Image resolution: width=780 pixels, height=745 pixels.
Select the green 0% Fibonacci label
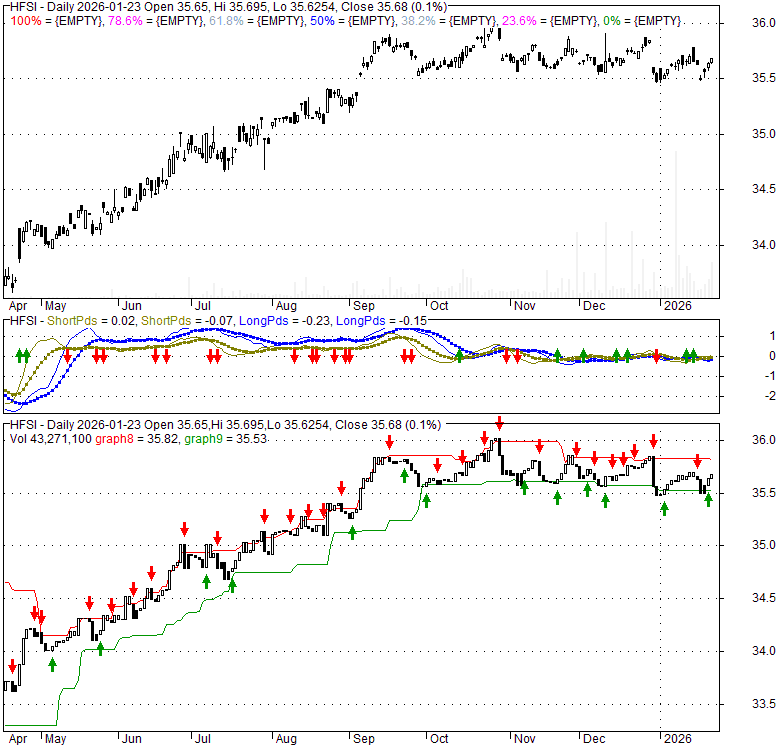[611, 21]
